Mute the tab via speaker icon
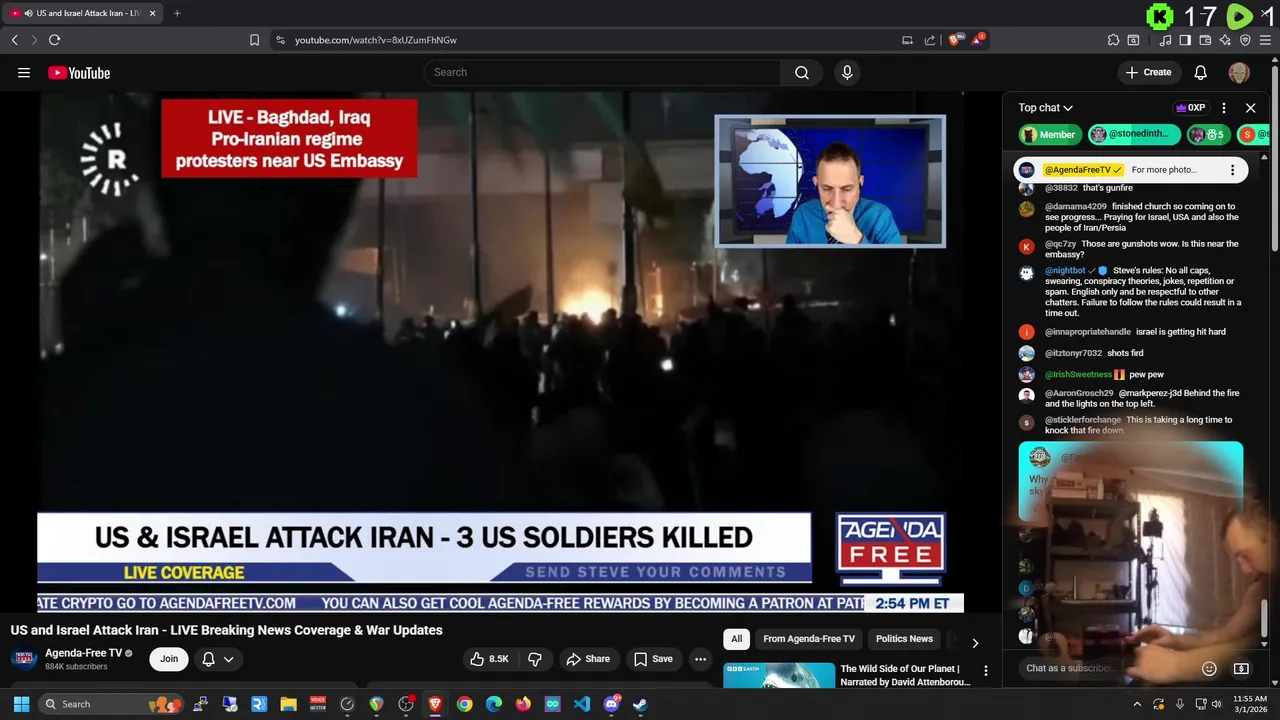This screenshot has height=720, width=1280. tap(27, 13)
